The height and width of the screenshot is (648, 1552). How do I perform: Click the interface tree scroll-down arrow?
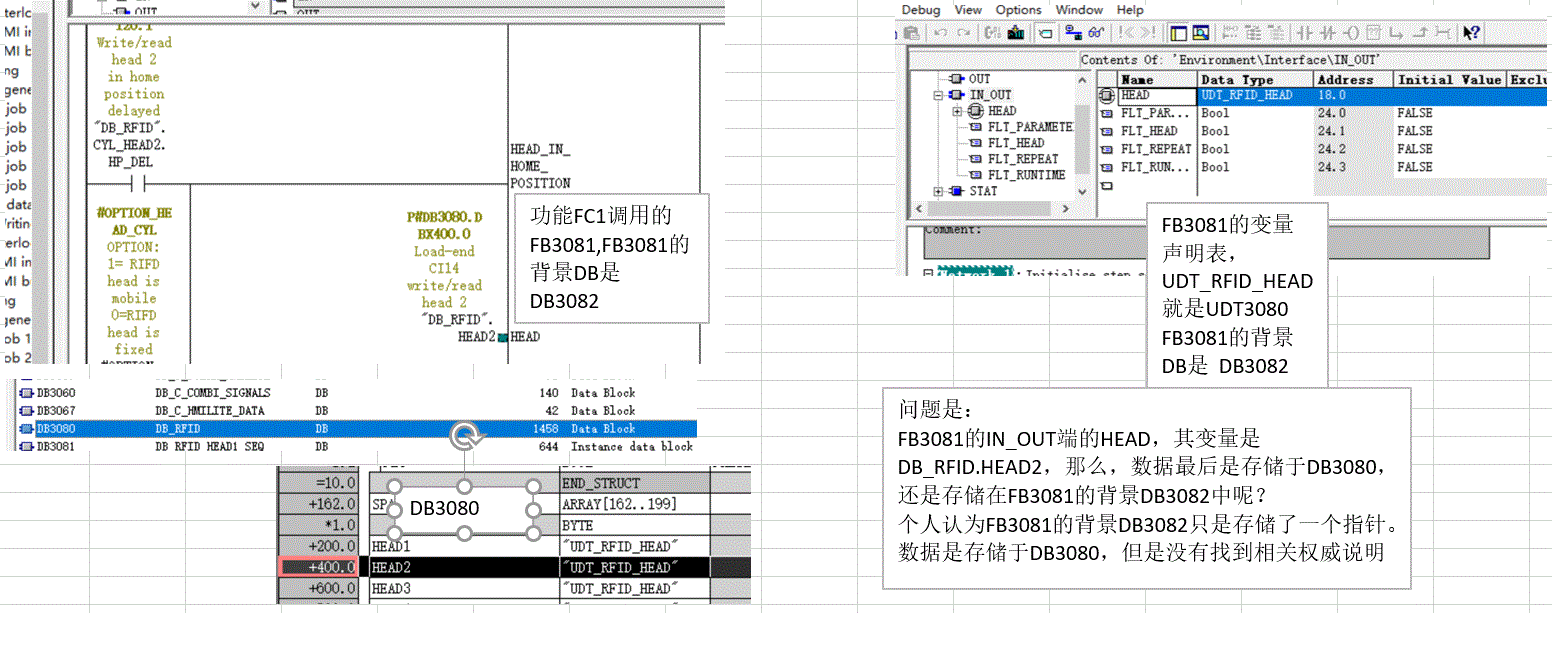click(x=1084, y=191)
